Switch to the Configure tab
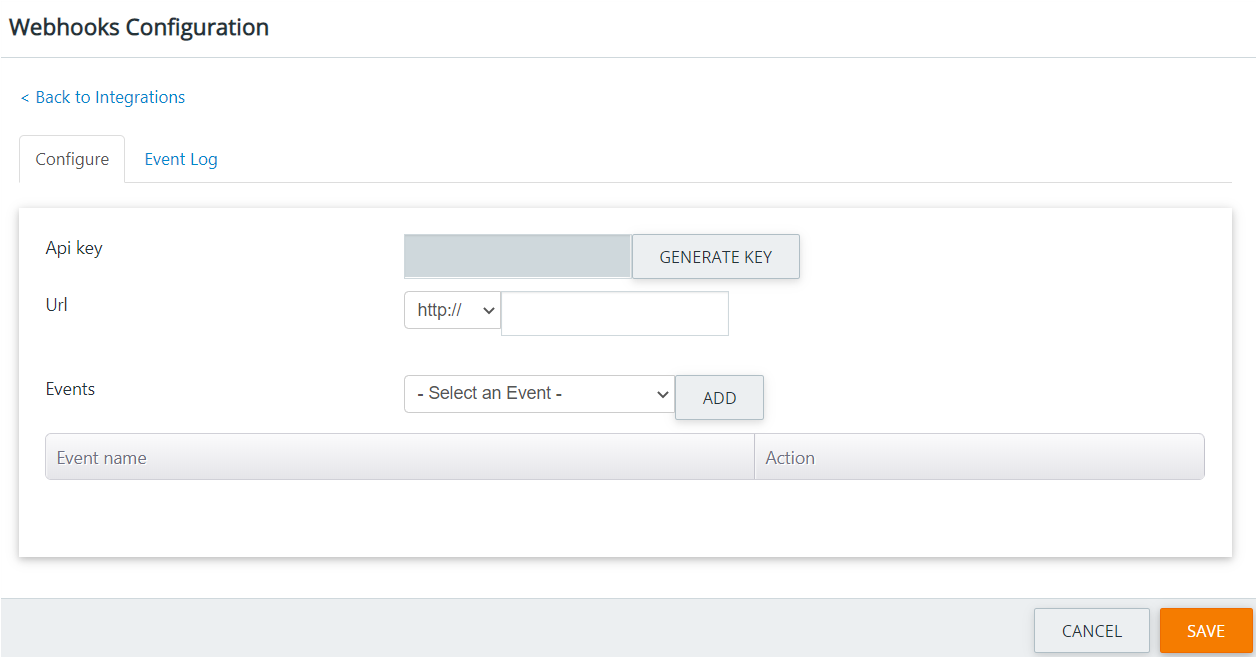This screenshot has height=658, width=1257. 72,159
